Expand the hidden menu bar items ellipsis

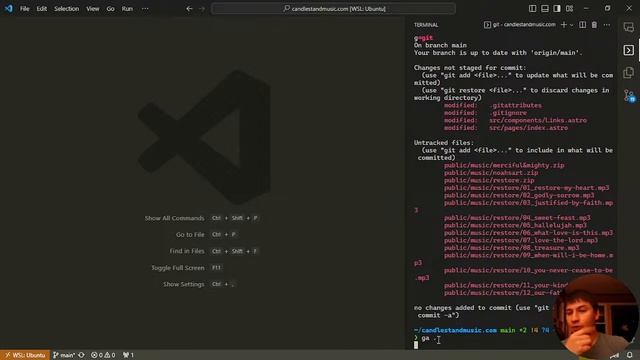tap(145, 9)
